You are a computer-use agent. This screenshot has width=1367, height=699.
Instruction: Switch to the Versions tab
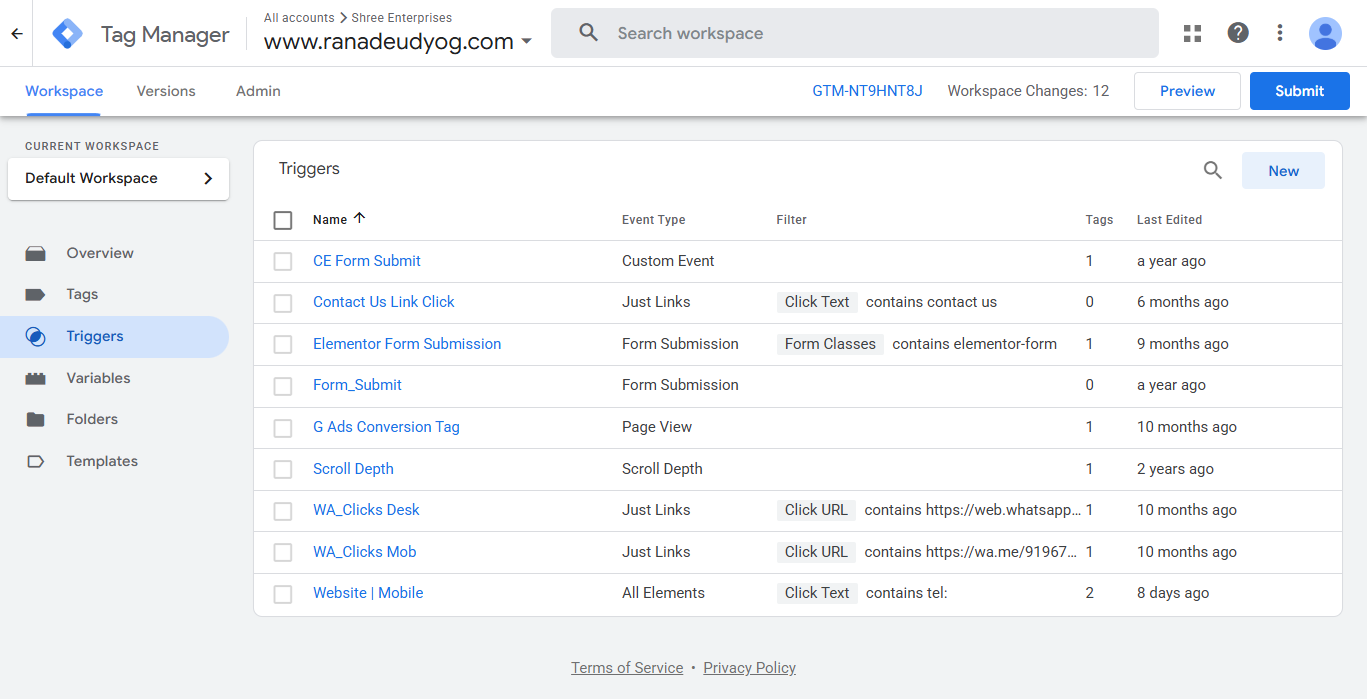coord(166,91)
